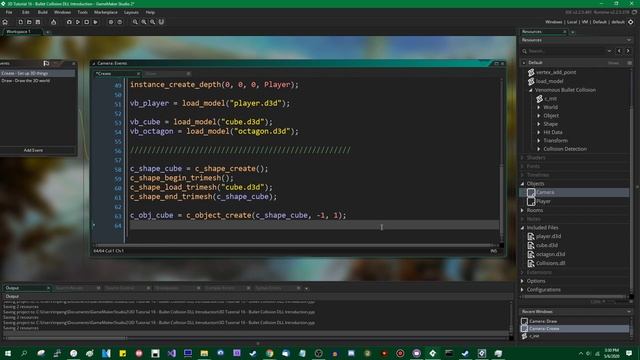Expand the Options group
This screenshot has height=360, width=640.
(x=522, y=281)
